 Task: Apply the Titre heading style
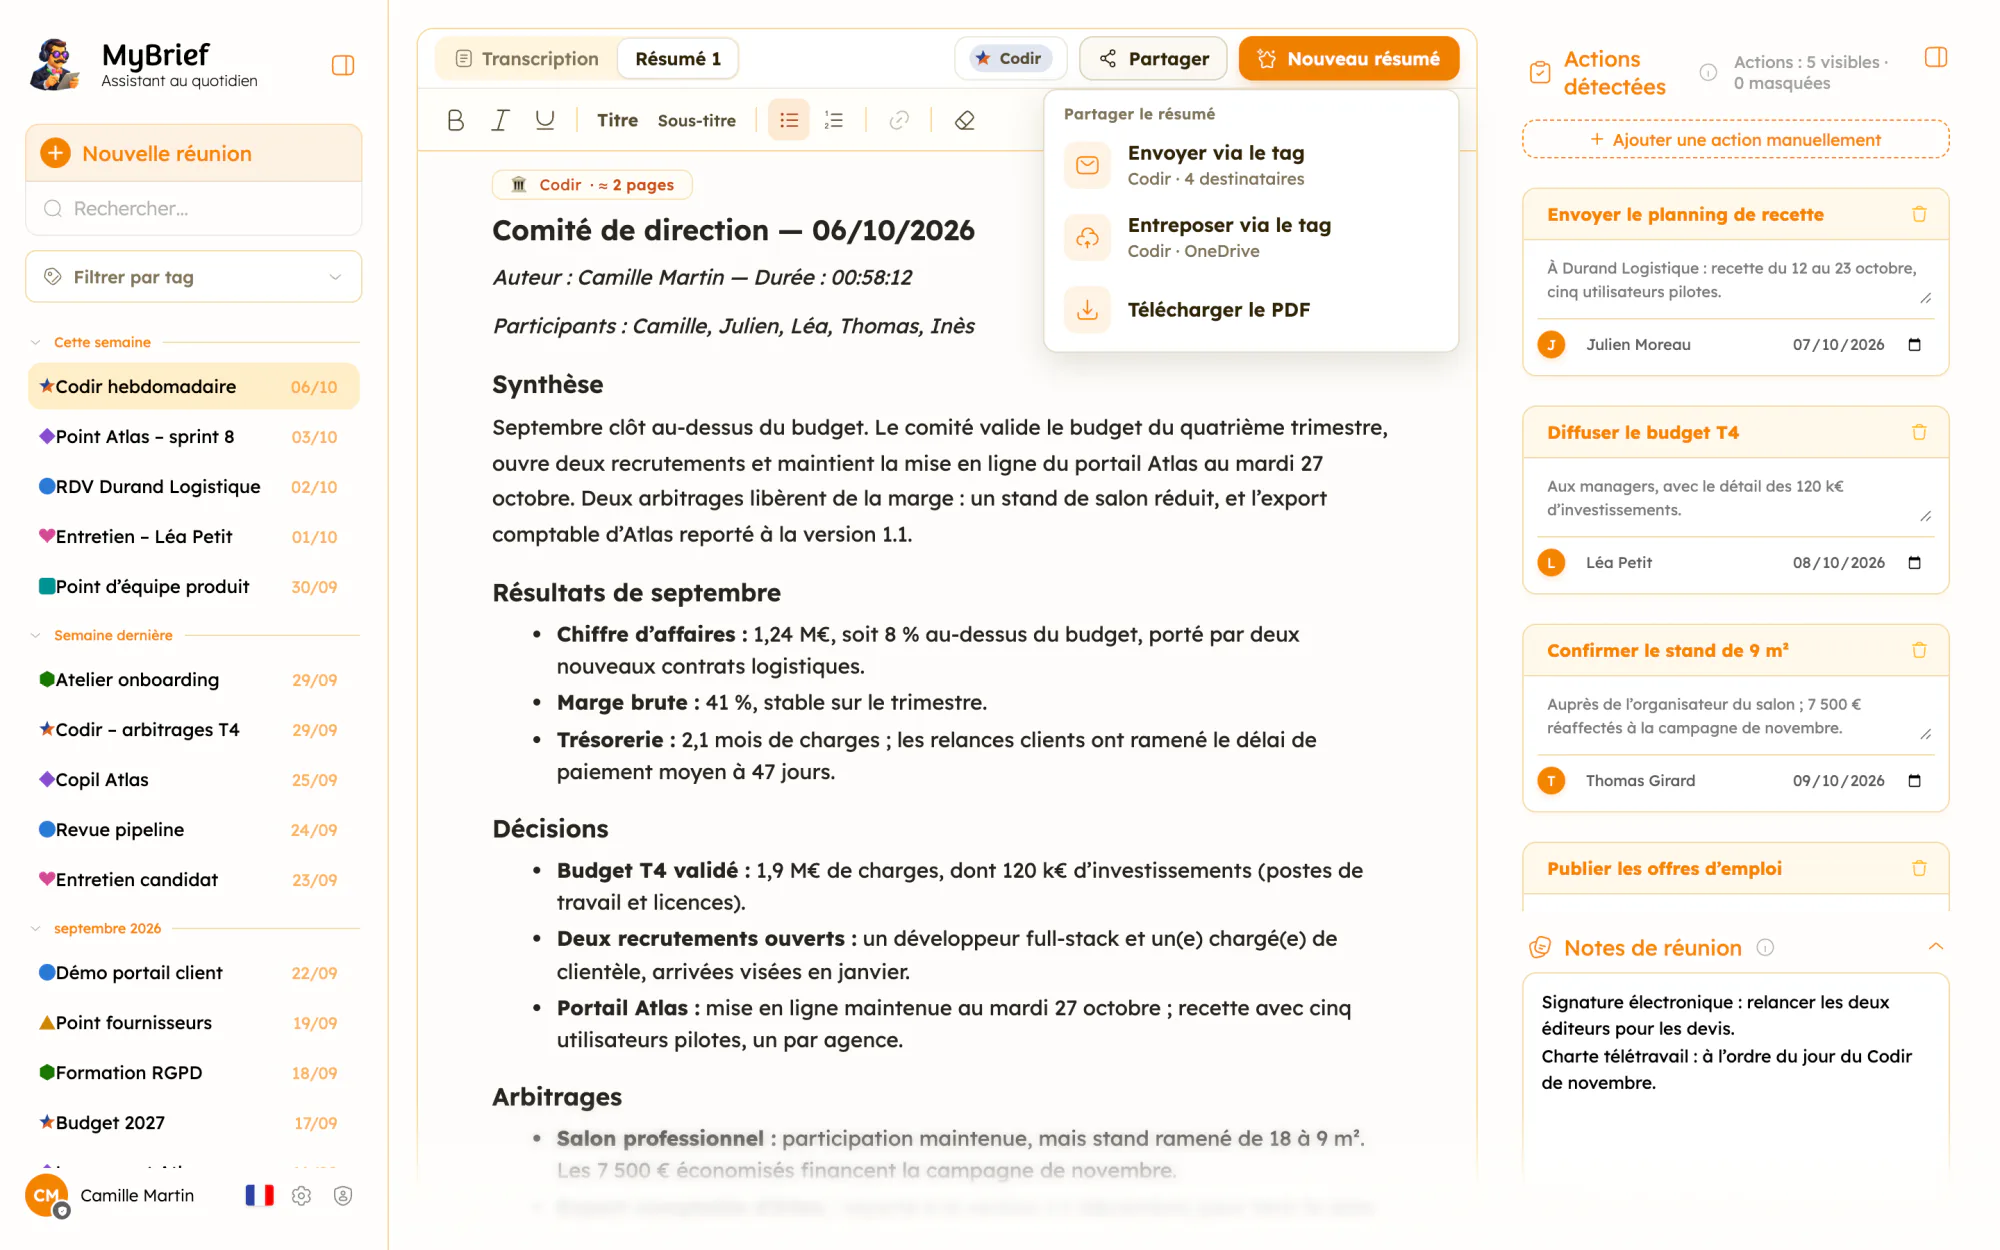617,120
